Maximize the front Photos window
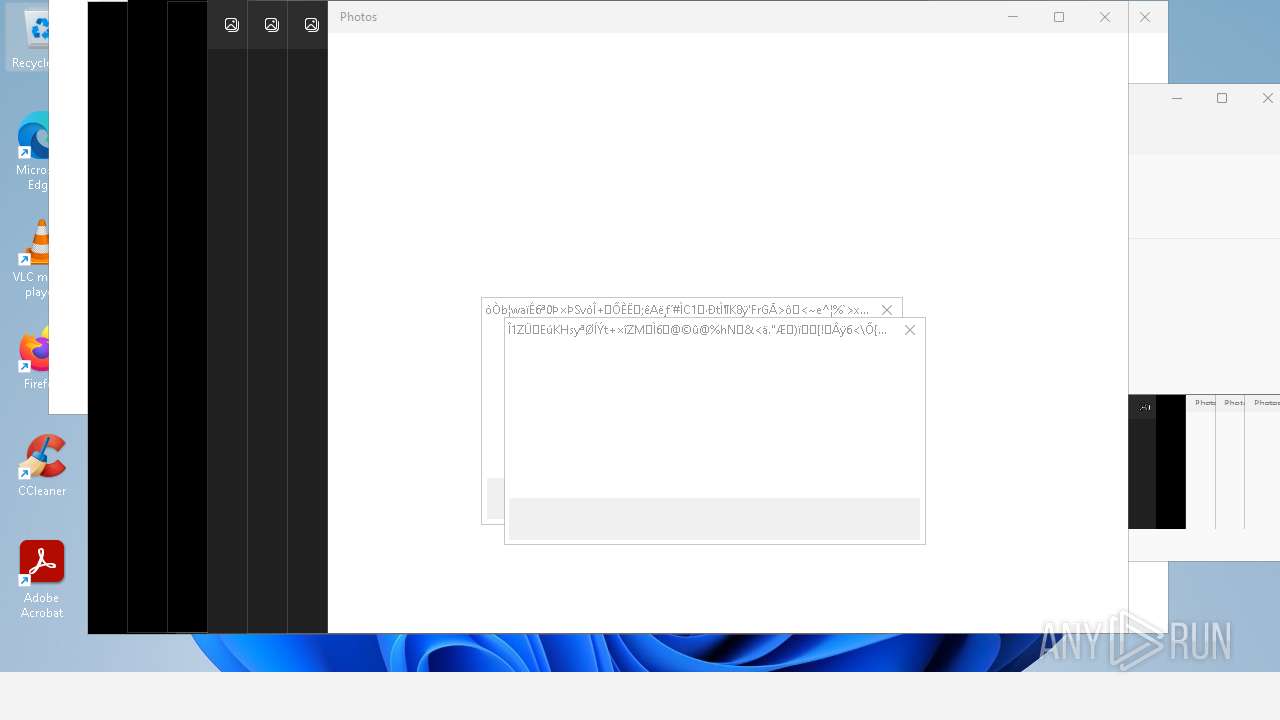The width and height of the screenshot is (1280, 720). click(1059, 17)
